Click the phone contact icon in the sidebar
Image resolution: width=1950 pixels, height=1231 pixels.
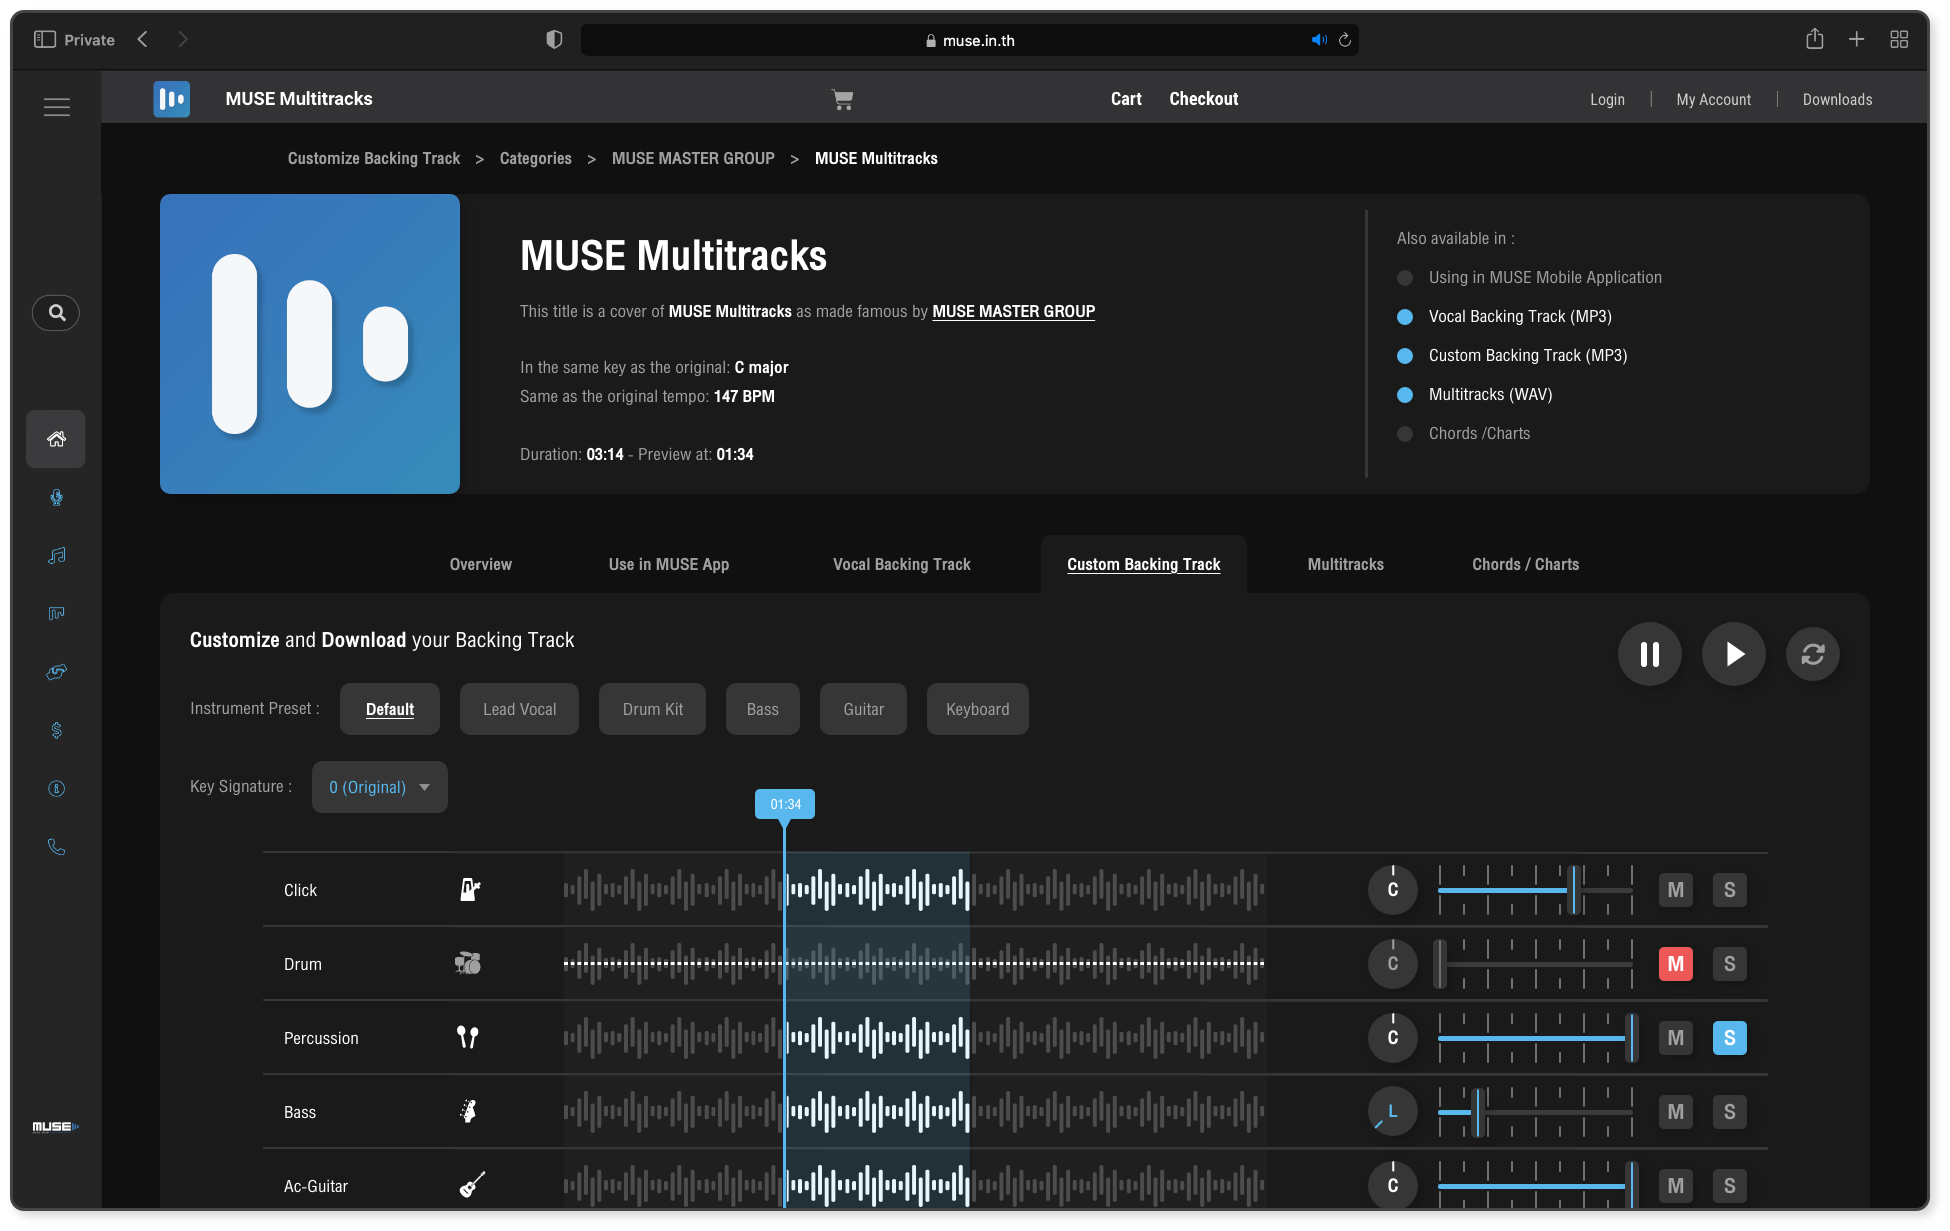(56, 847)
